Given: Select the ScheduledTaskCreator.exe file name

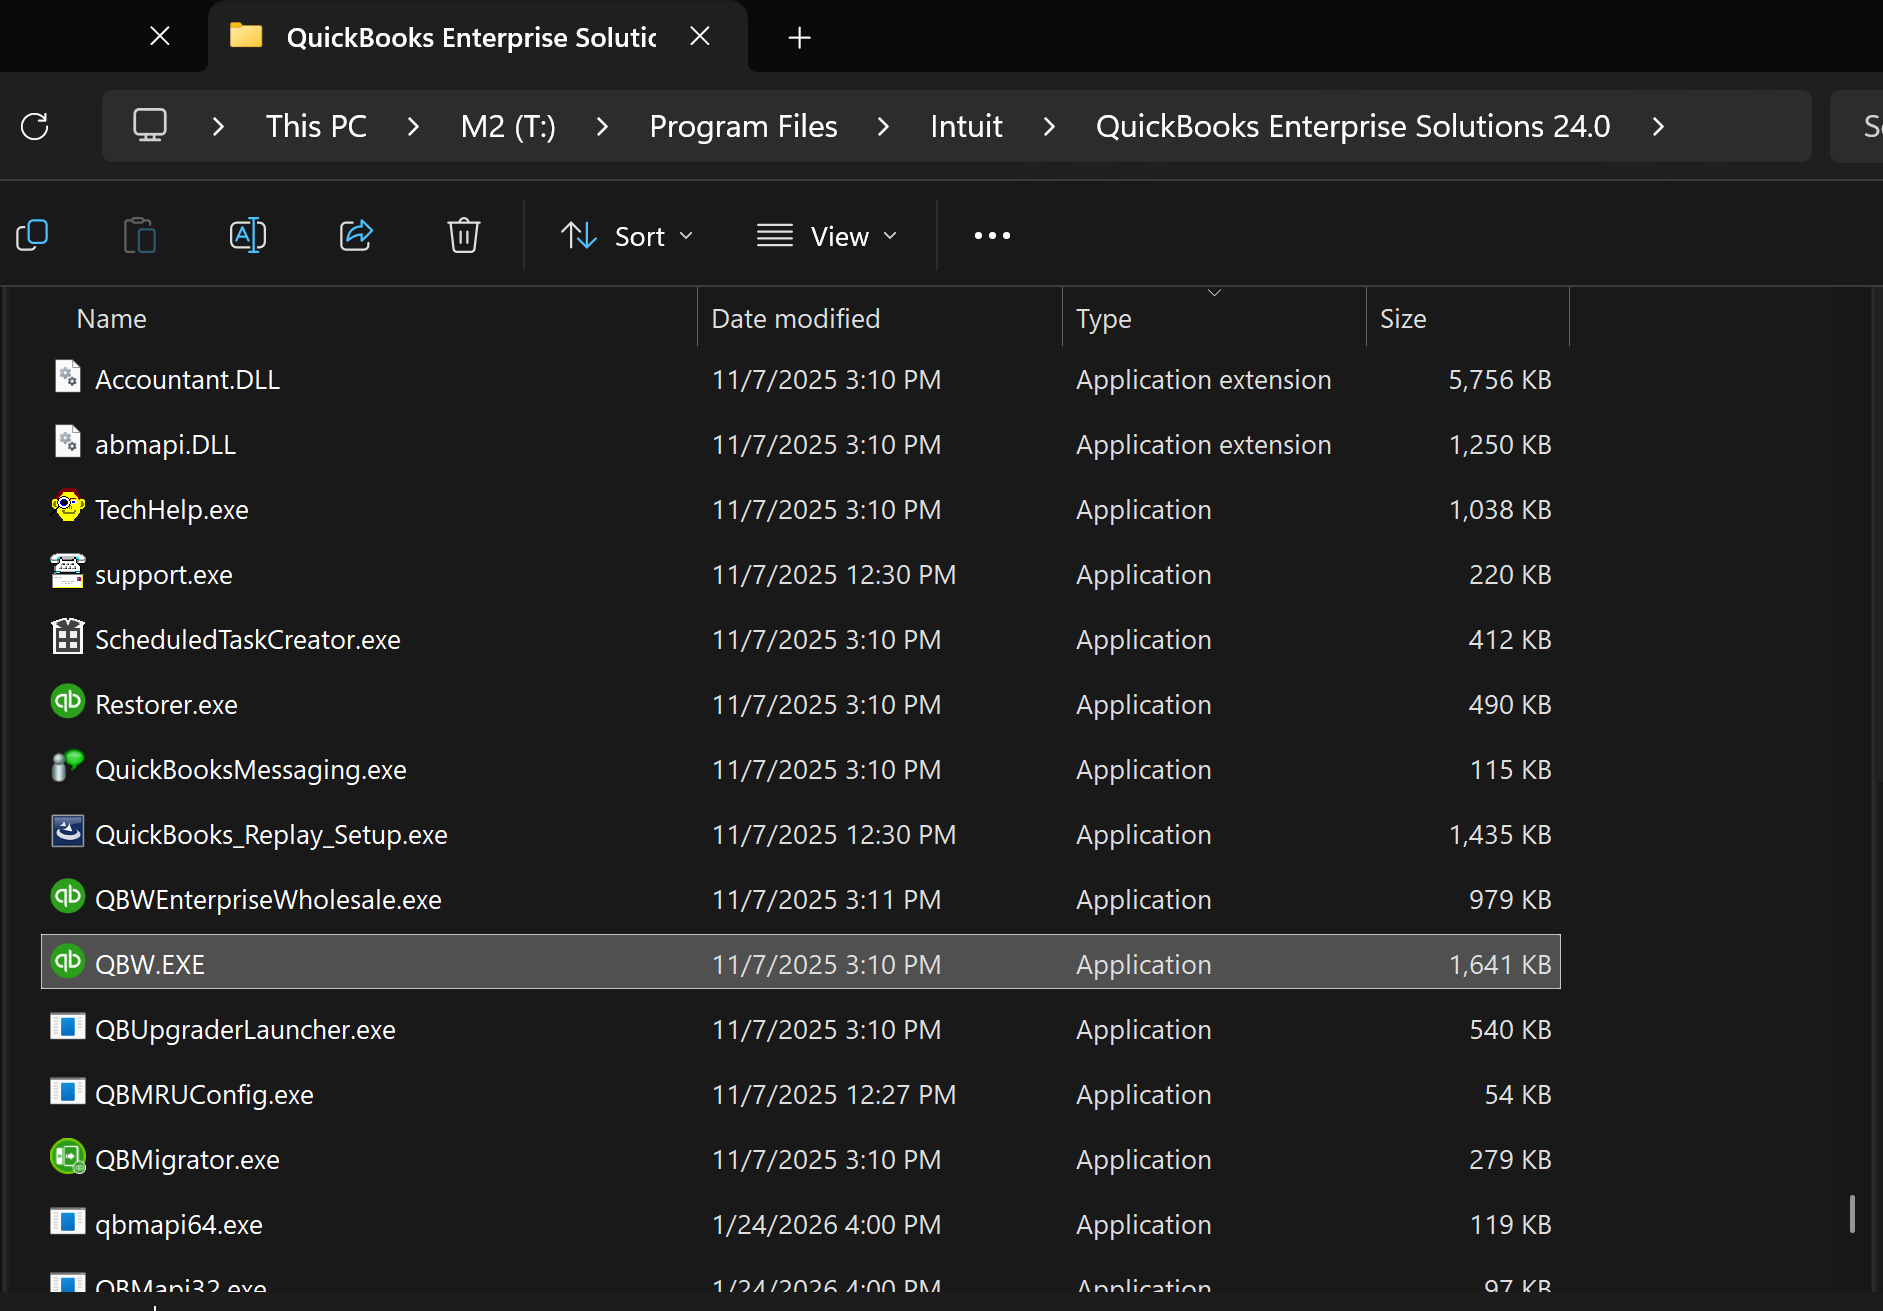Looking at the screenshot, I should [247, 640].
